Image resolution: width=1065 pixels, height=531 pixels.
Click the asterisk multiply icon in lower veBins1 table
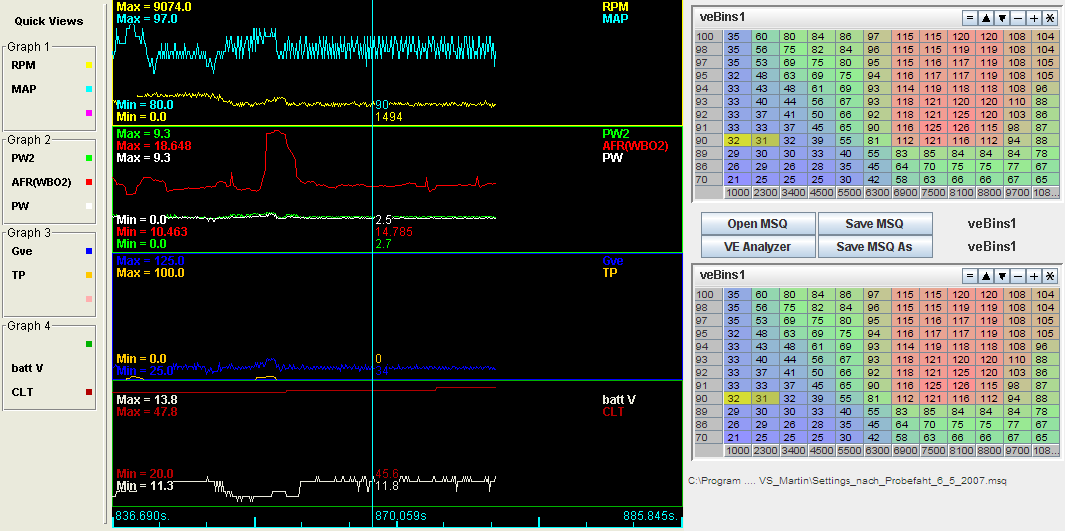click(1049, 276)
